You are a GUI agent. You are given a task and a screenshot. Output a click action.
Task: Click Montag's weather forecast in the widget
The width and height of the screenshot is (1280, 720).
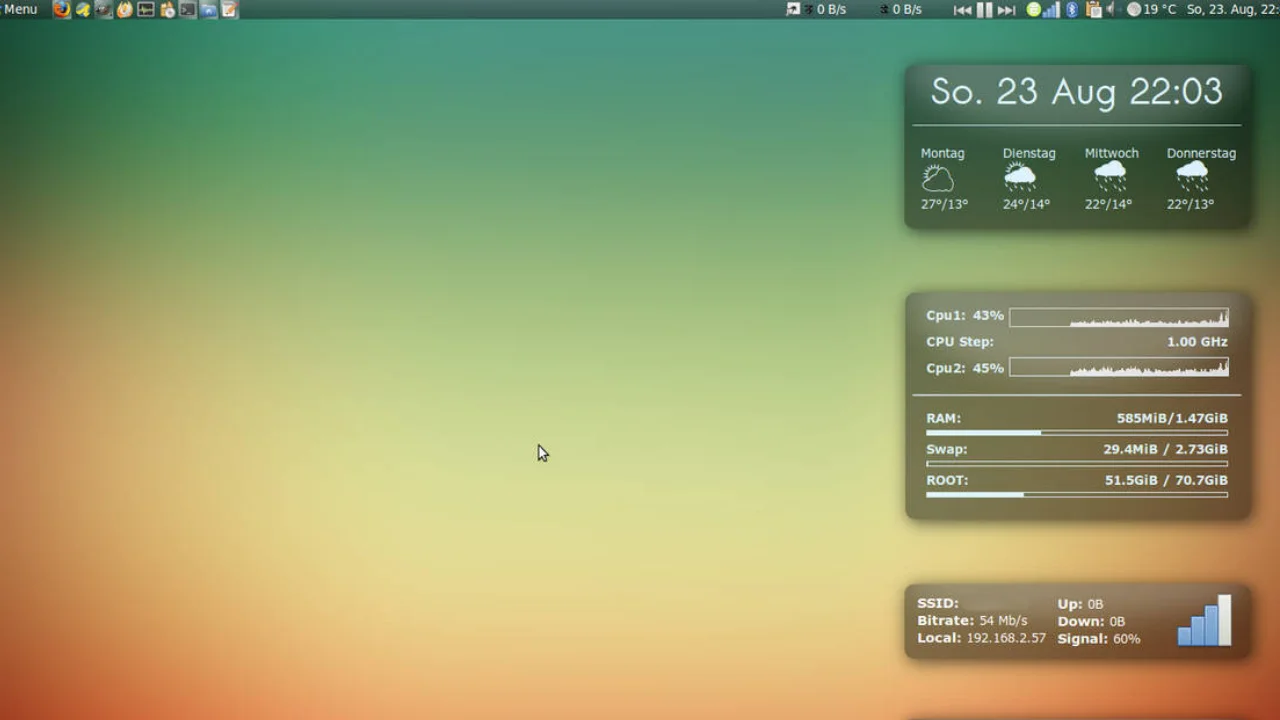coord(941,178)
